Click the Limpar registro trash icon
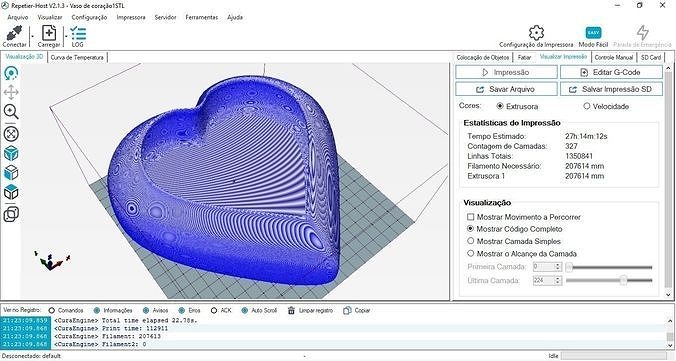 coord(291,310)
